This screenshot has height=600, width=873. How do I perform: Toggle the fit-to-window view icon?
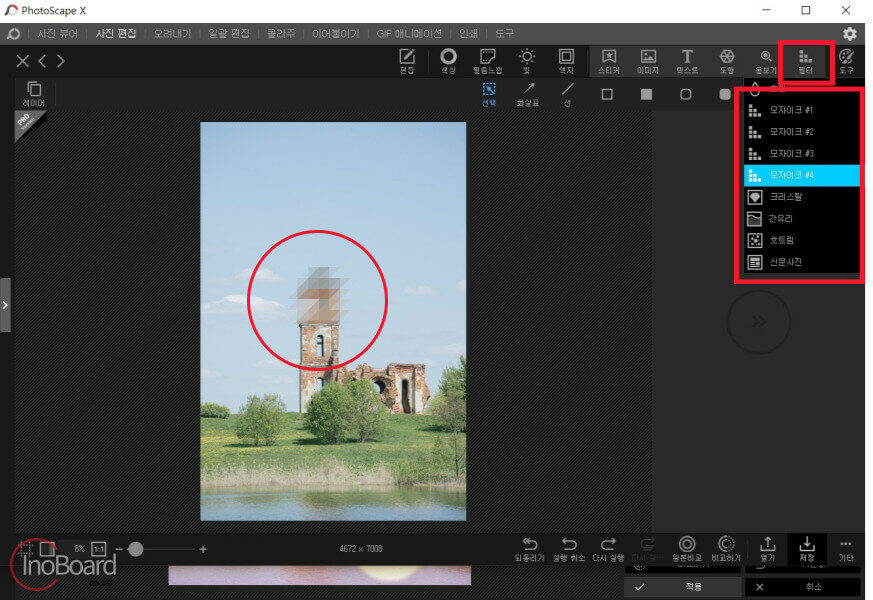click(x=47, y=549)
